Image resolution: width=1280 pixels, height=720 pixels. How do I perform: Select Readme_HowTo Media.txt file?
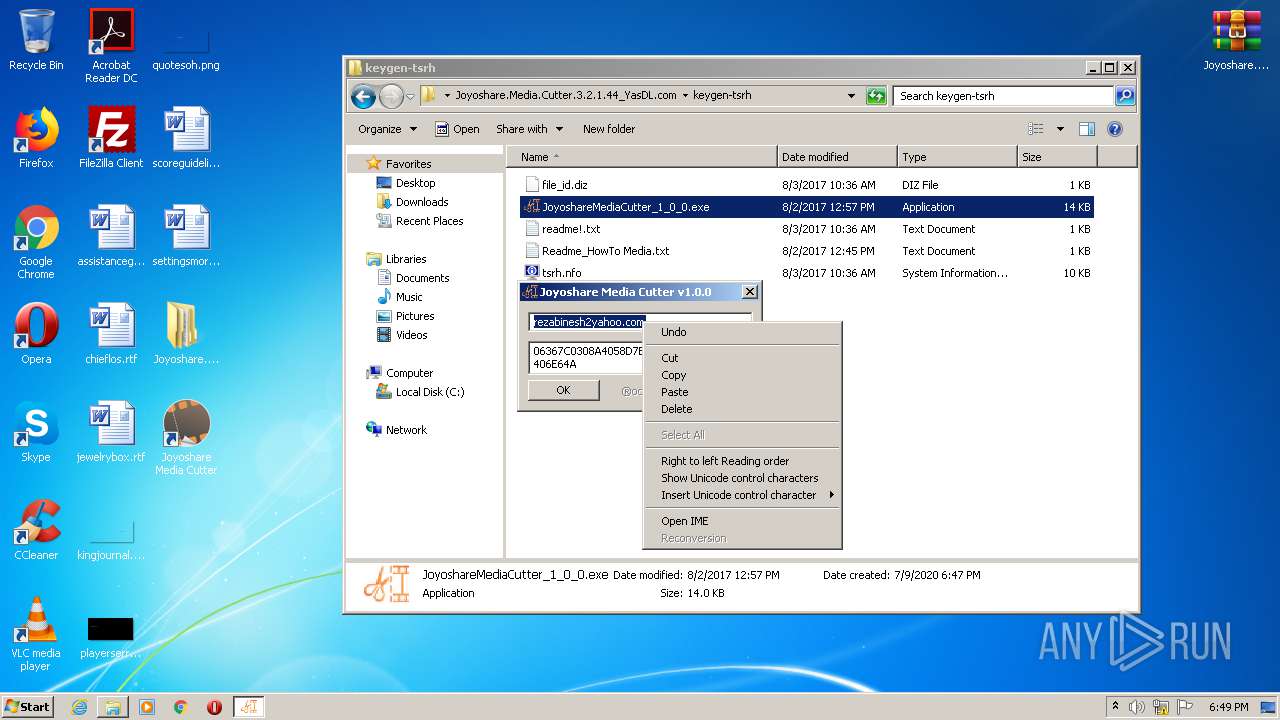pyautogui.click(x=807, y=251)
